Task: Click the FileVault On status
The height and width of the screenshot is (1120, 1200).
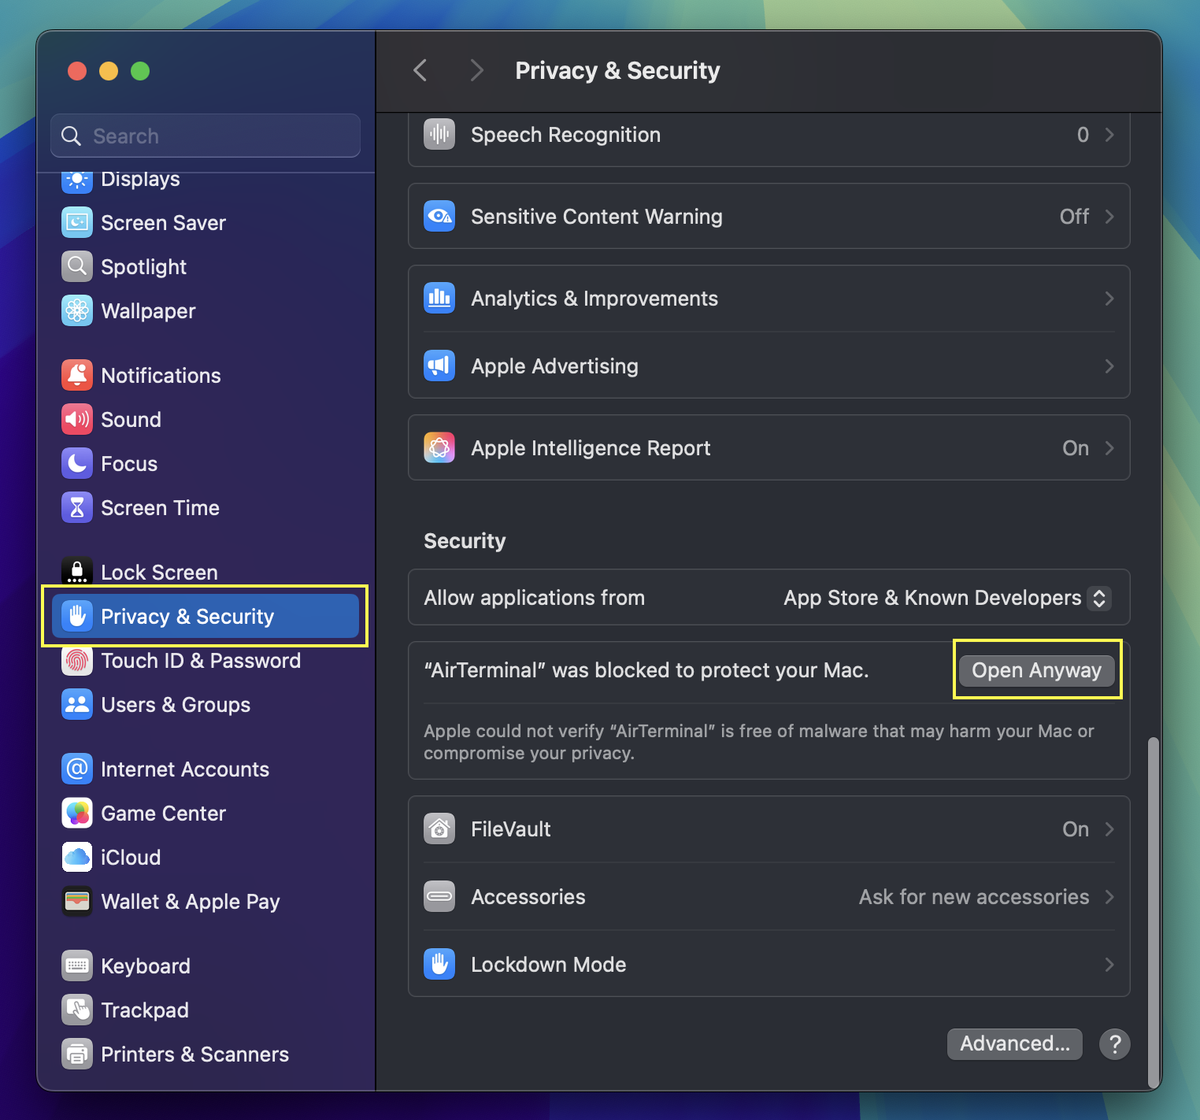Action: pyautogui.click(x=1075, y=829)
